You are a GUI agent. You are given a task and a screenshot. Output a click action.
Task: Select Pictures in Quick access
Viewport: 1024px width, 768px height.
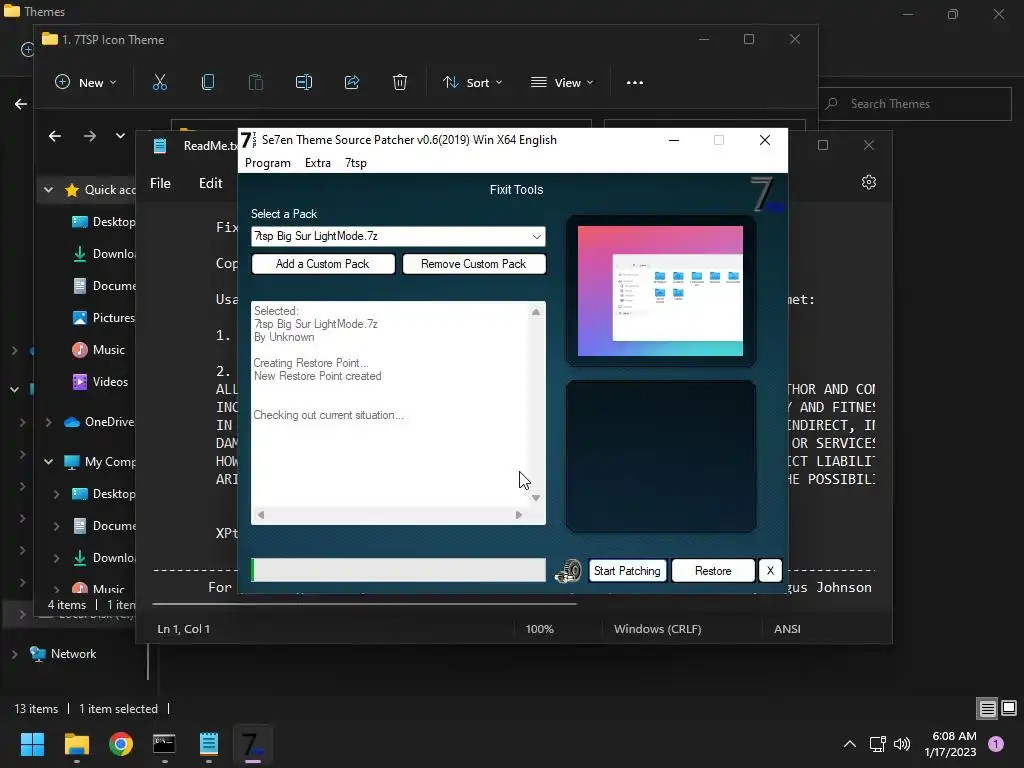(x=103, y=318)
